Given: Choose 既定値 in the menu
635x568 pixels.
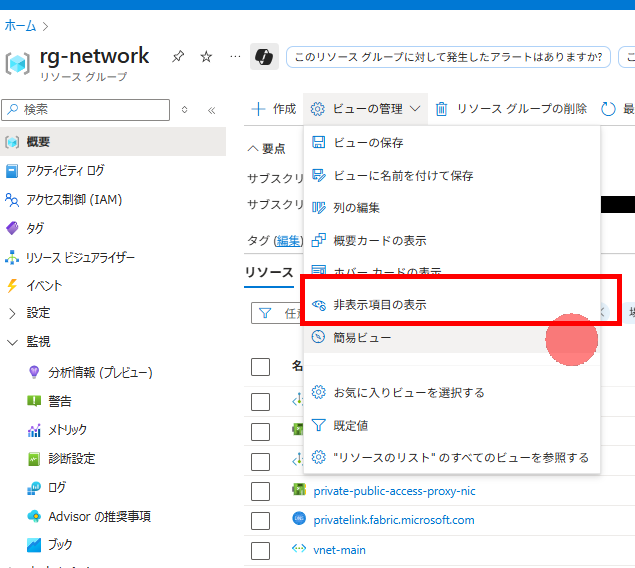Looking at the screenshot, I should tap(452, 425).
